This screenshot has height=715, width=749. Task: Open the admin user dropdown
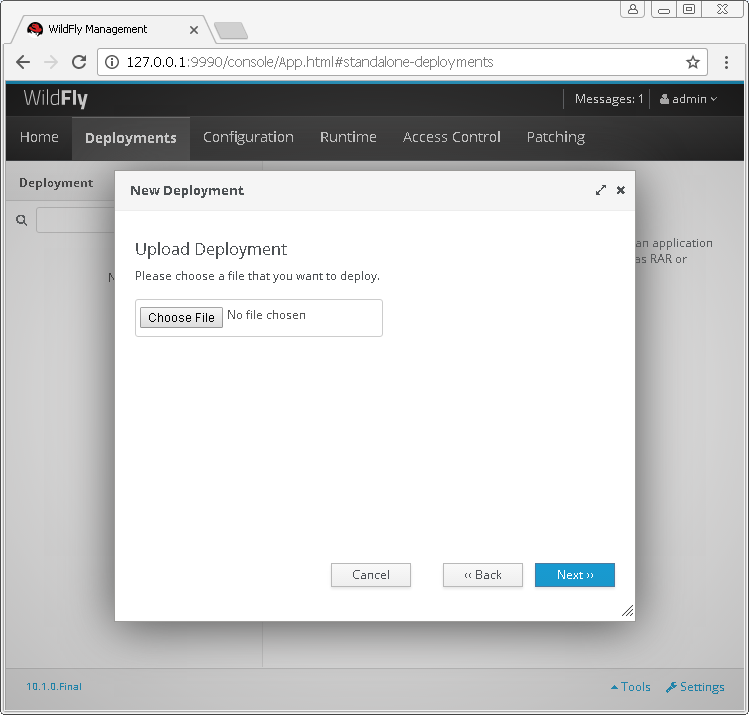pos(688,99)
